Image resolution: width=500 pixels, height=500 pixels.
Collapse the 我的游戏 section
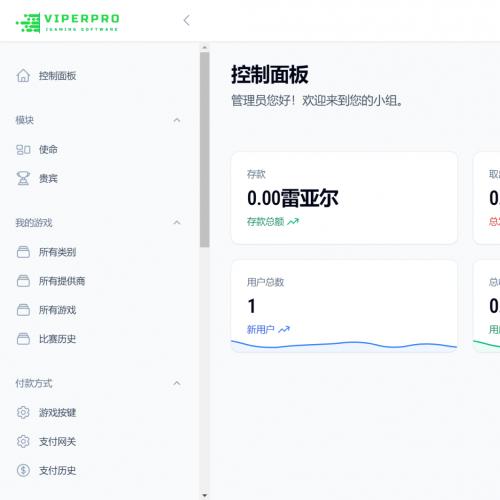177,222
